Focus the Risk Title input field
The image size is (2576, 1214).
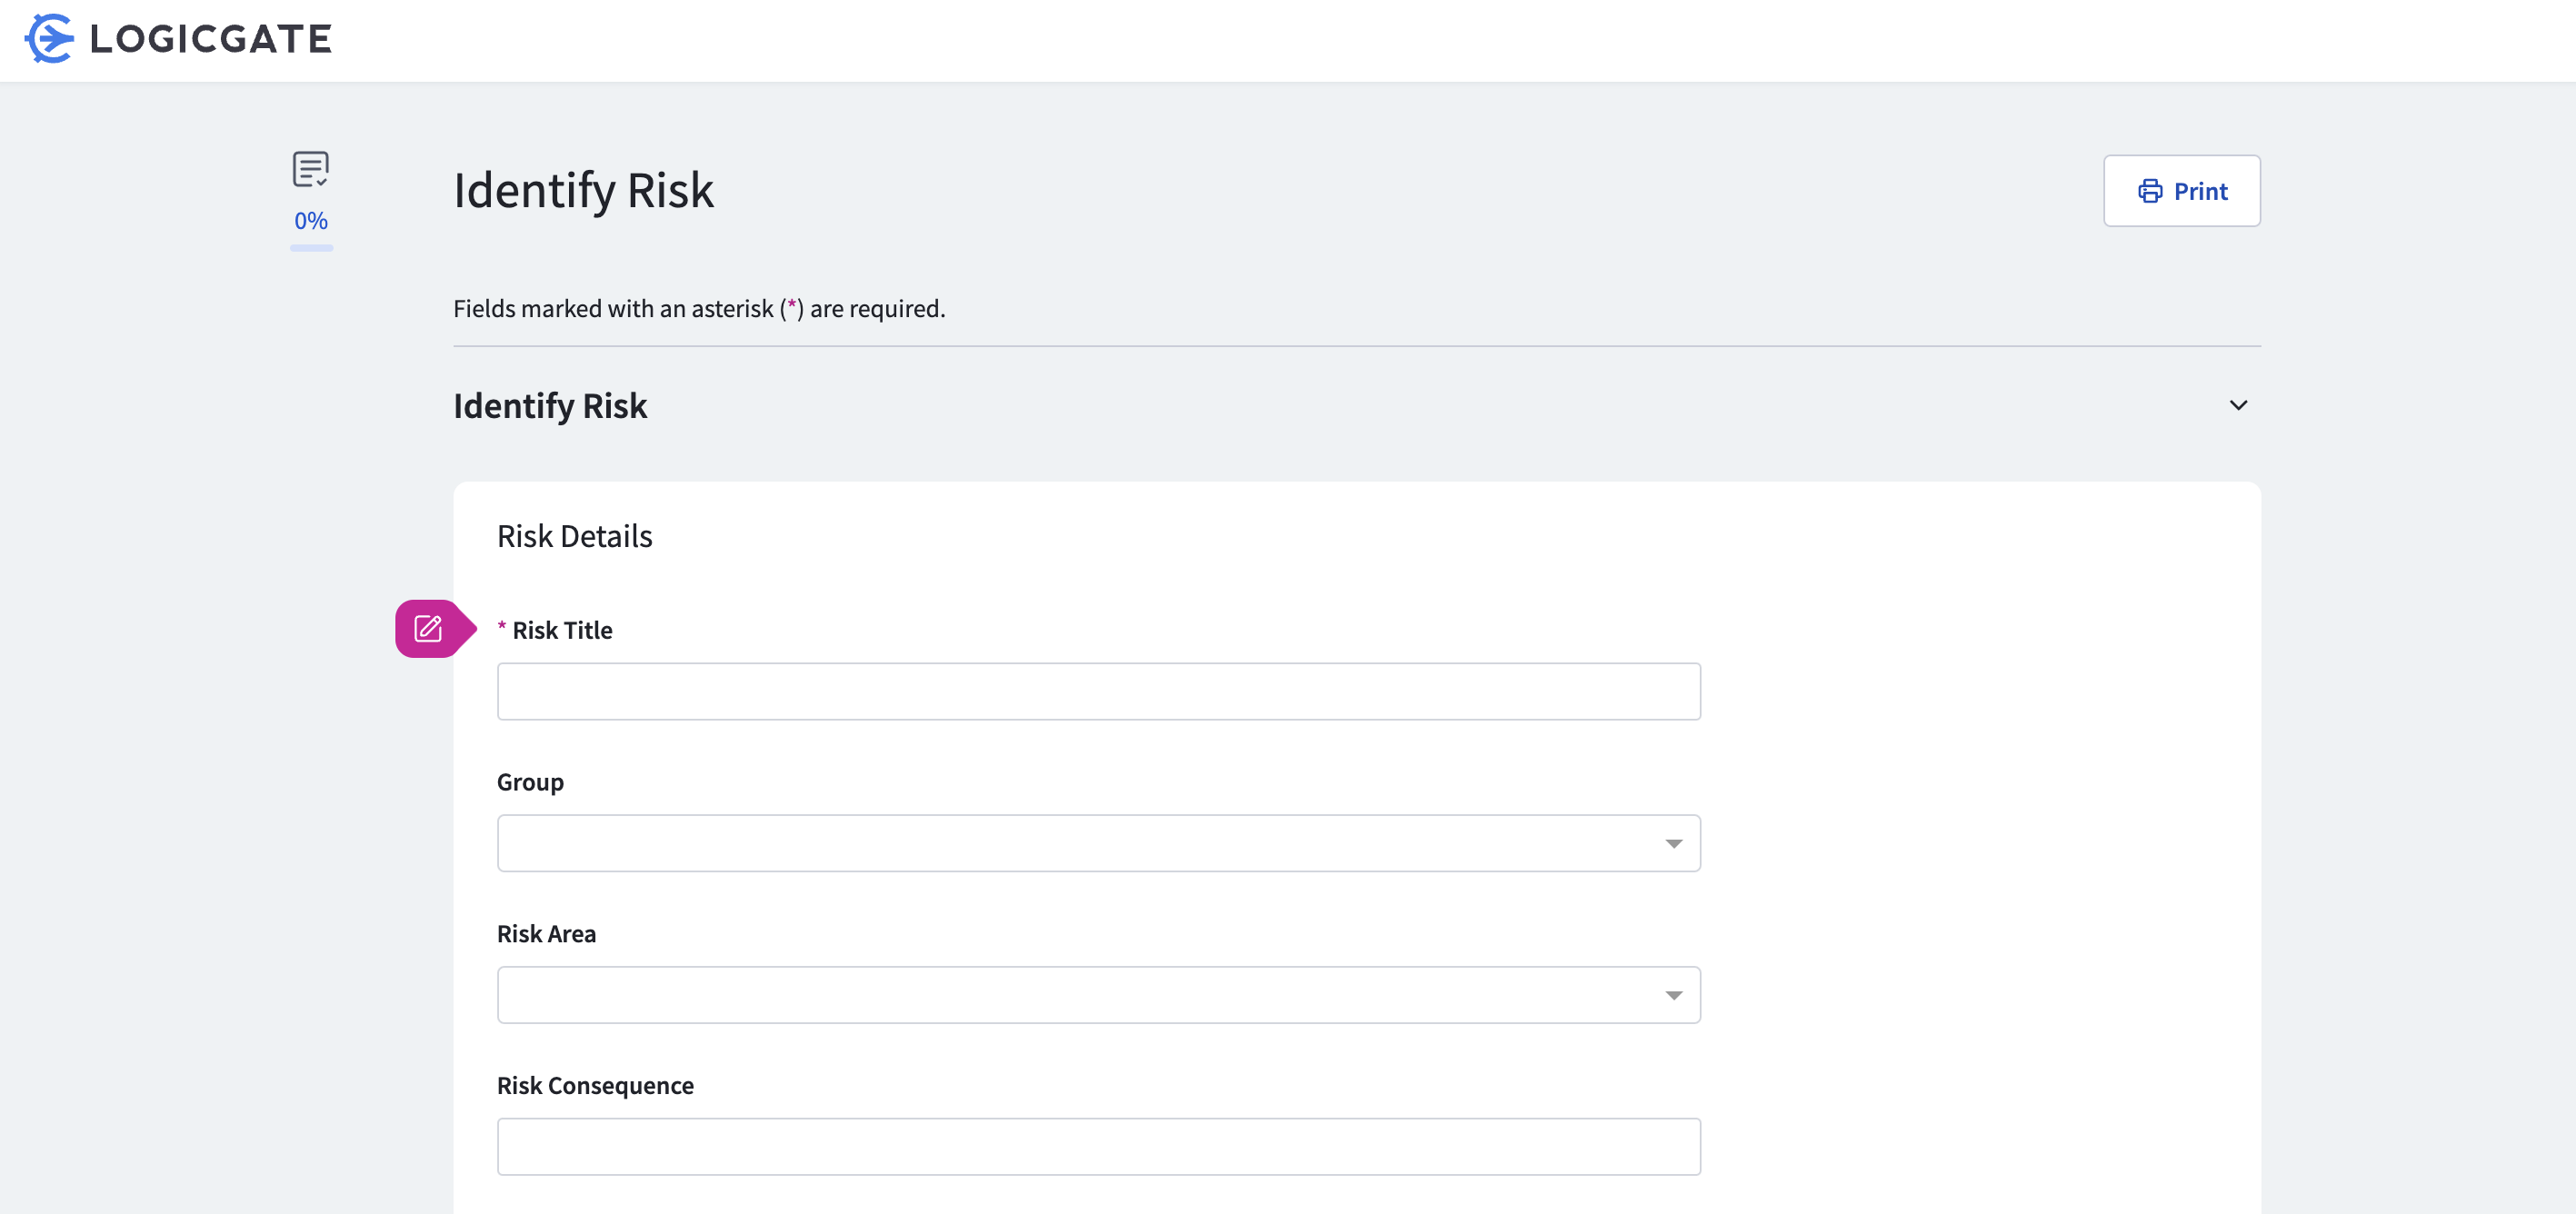click(x=1098, y=691)
